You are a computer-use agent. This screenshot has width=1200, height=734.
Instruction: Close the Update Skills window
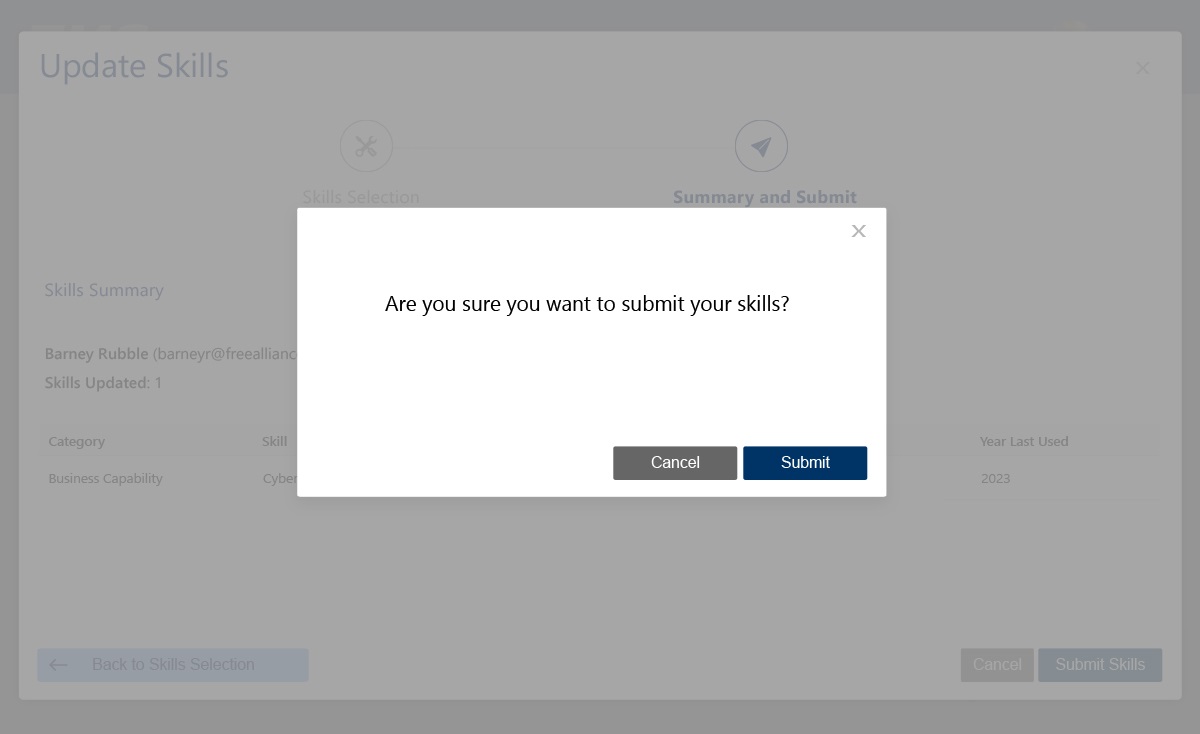(1142, 69)
